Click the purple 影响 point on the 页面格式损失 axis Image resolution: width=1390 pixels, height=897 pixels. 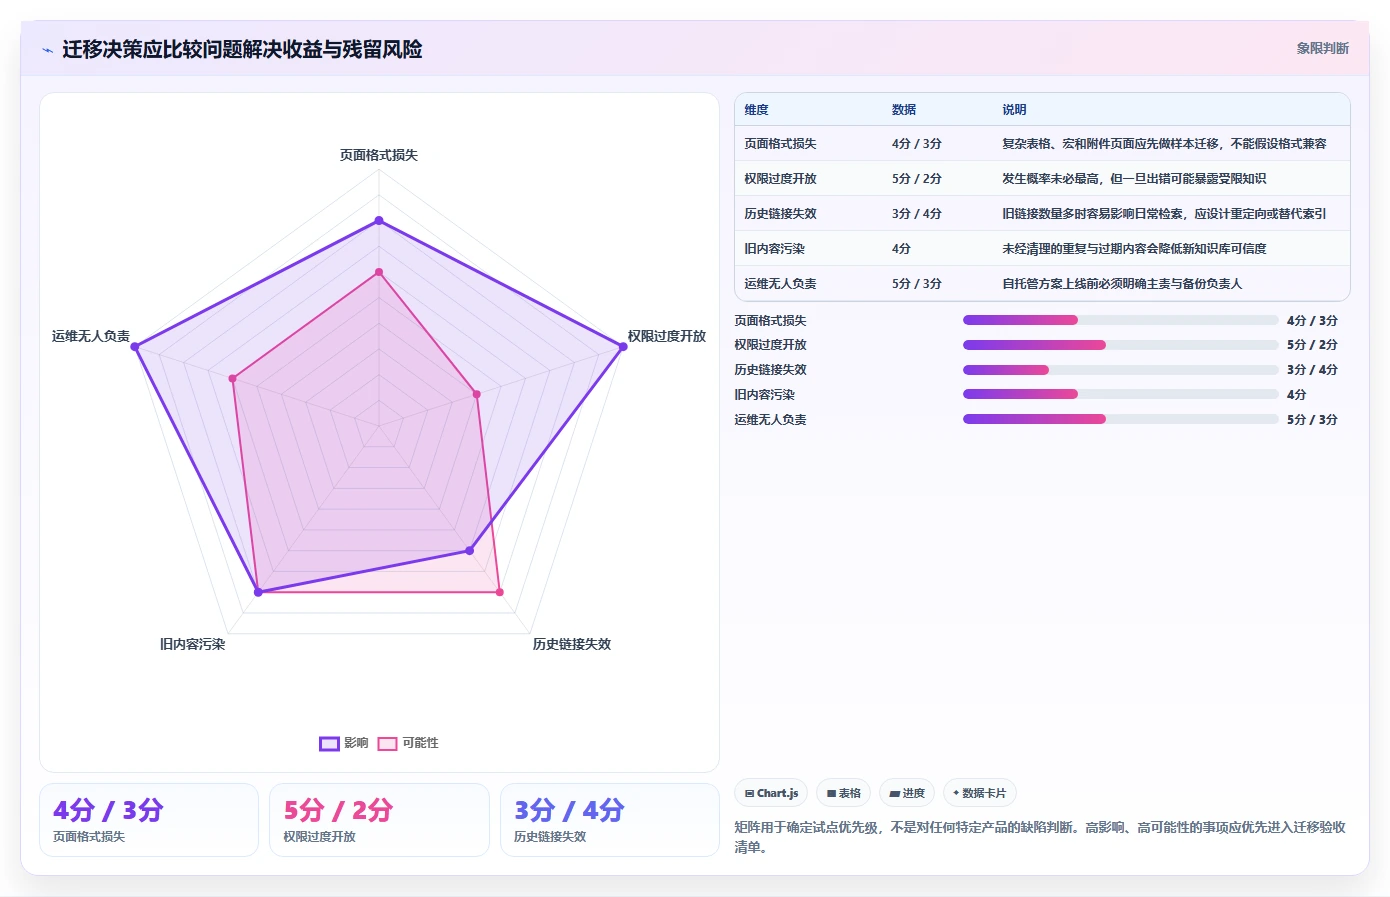(379, 220)
